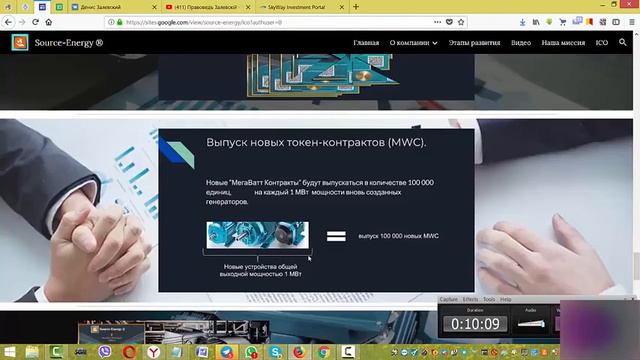Image resolution: width=640 pixels, height=360 pixels.
Task: Bookmark this page with the star icon
Action: 461,22
